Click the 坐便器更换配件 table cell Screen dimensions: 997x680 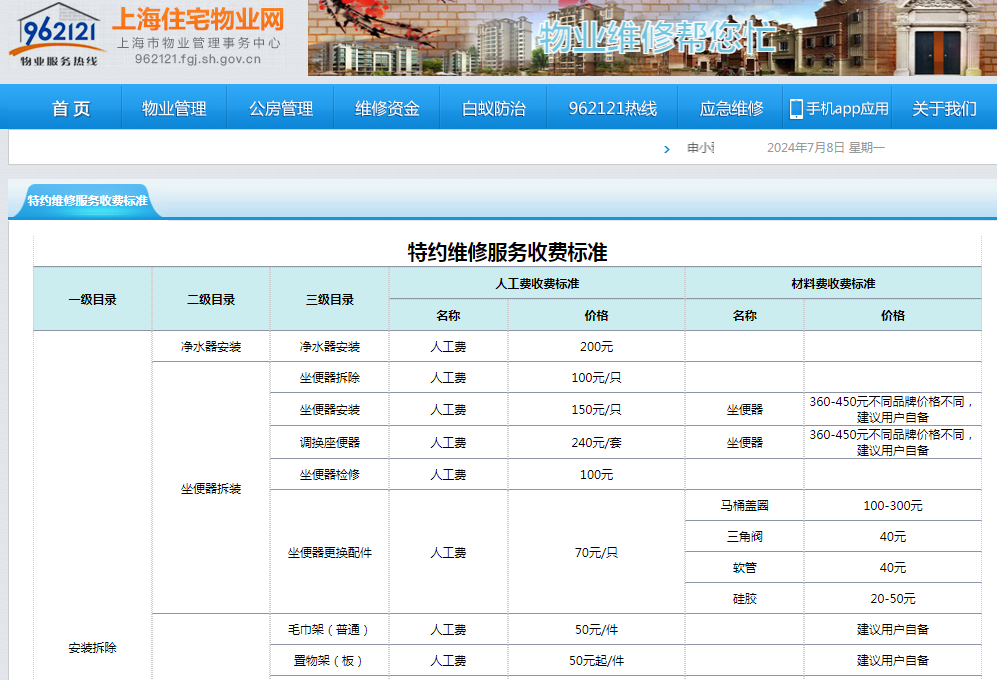coord(329,552)
